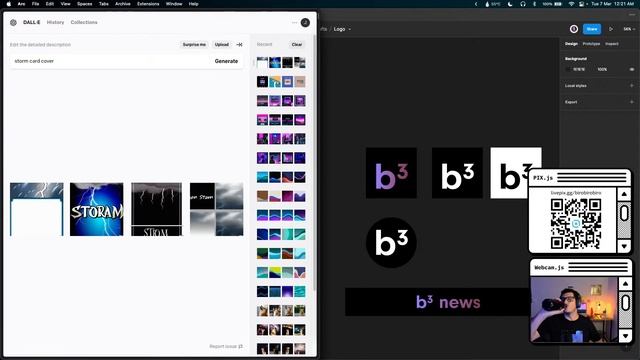Open the Figma zoom percentage dropdown
Screen dimensions: 640x360
pos(629,29)
